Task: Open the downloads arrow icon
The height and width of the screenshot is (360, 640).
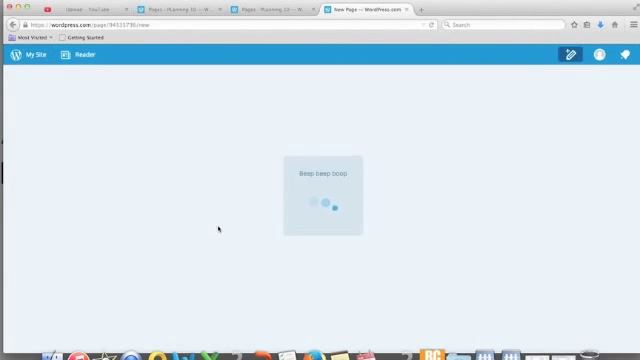Action: click(x=600, y=25)
